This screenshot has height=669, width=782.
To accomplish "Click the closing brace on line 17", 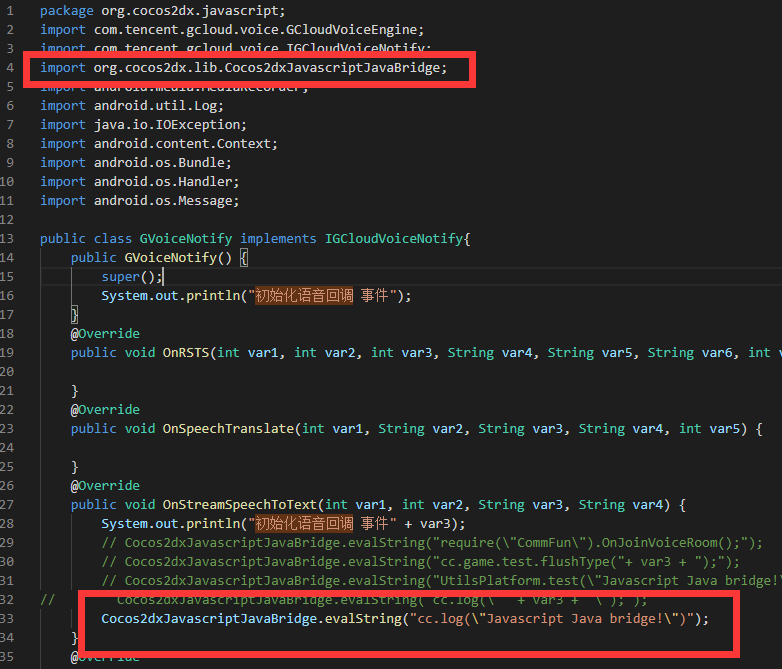I will point(75,315).
